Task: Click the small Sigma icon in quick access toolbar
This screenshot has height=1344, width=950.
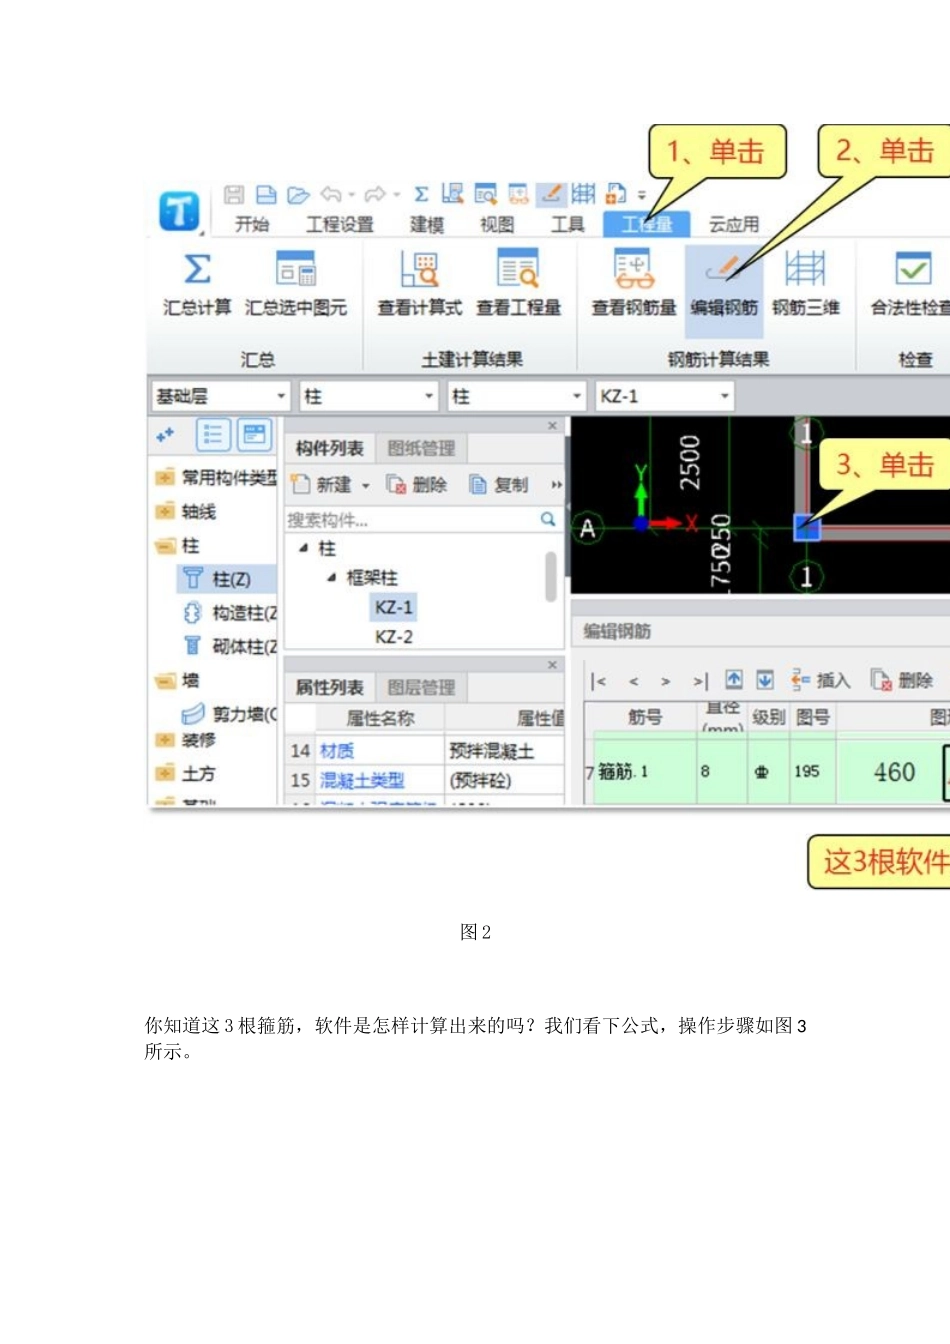Action: click(x=421, y=194)
